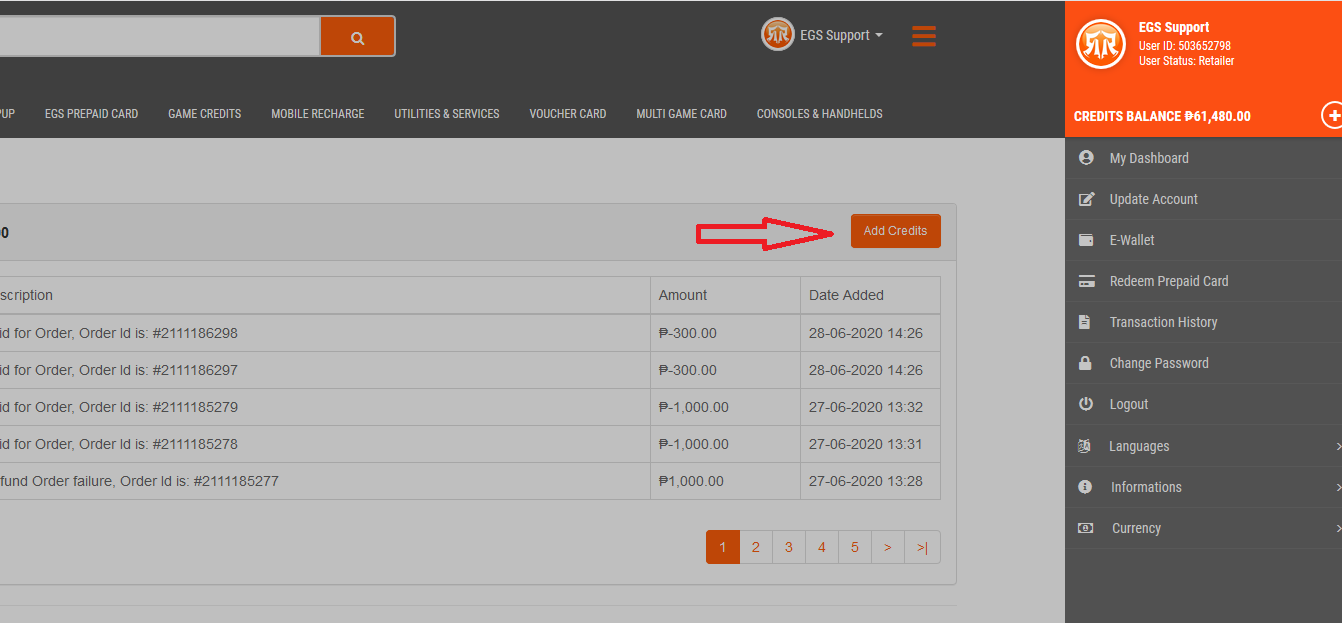The width and height of the screenshot is (1342, 623).
Task: Open the hamburger menu icon
Action: tap(924, 37)
